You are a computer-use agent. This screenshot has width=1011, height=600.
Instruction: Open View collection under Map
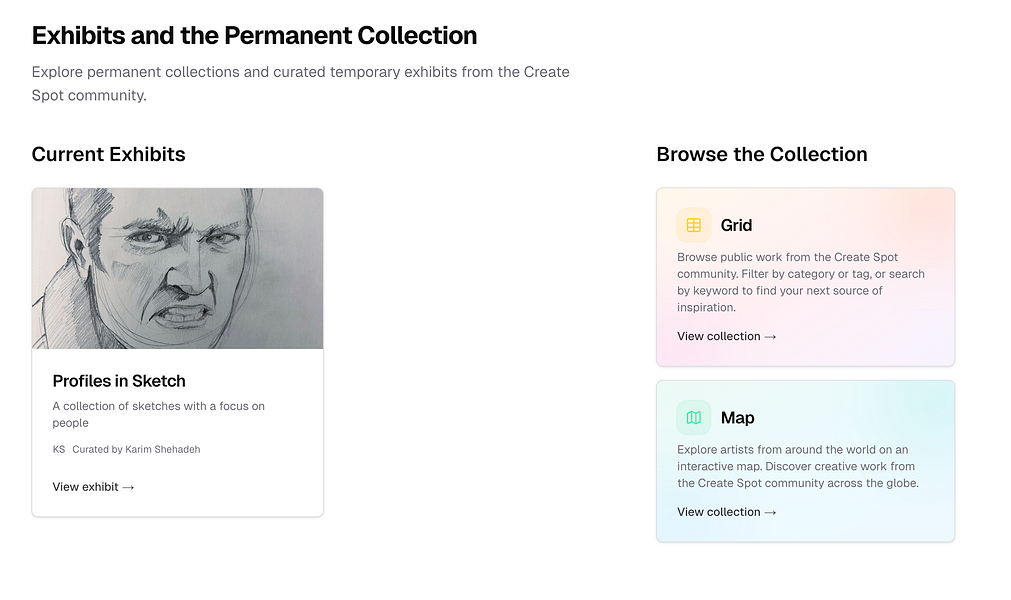[x=719, y=512]
